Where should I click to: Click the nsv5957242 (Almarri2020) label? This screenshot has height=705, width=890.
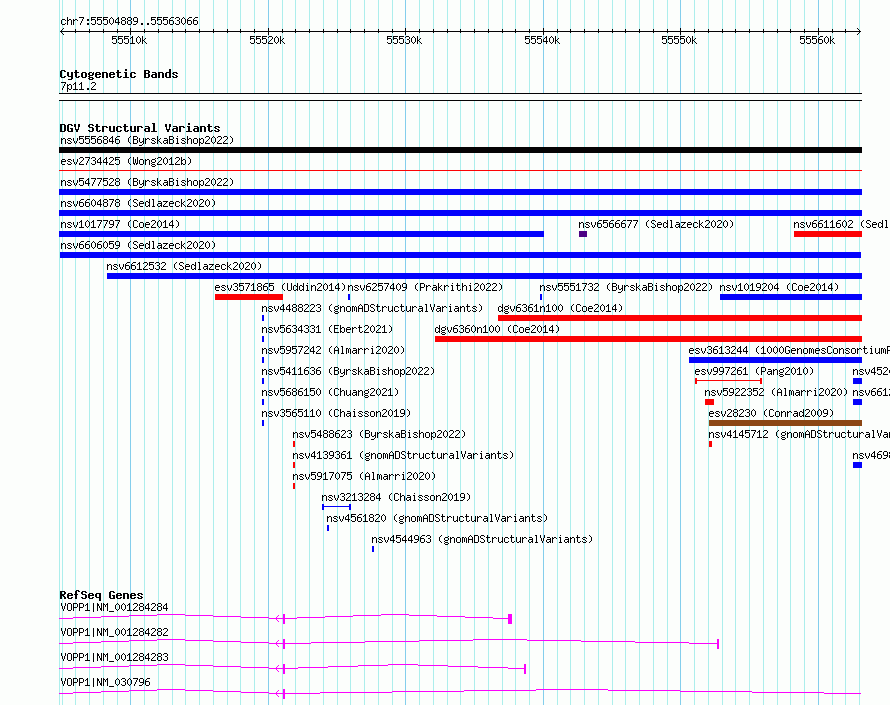coord(333,350)
